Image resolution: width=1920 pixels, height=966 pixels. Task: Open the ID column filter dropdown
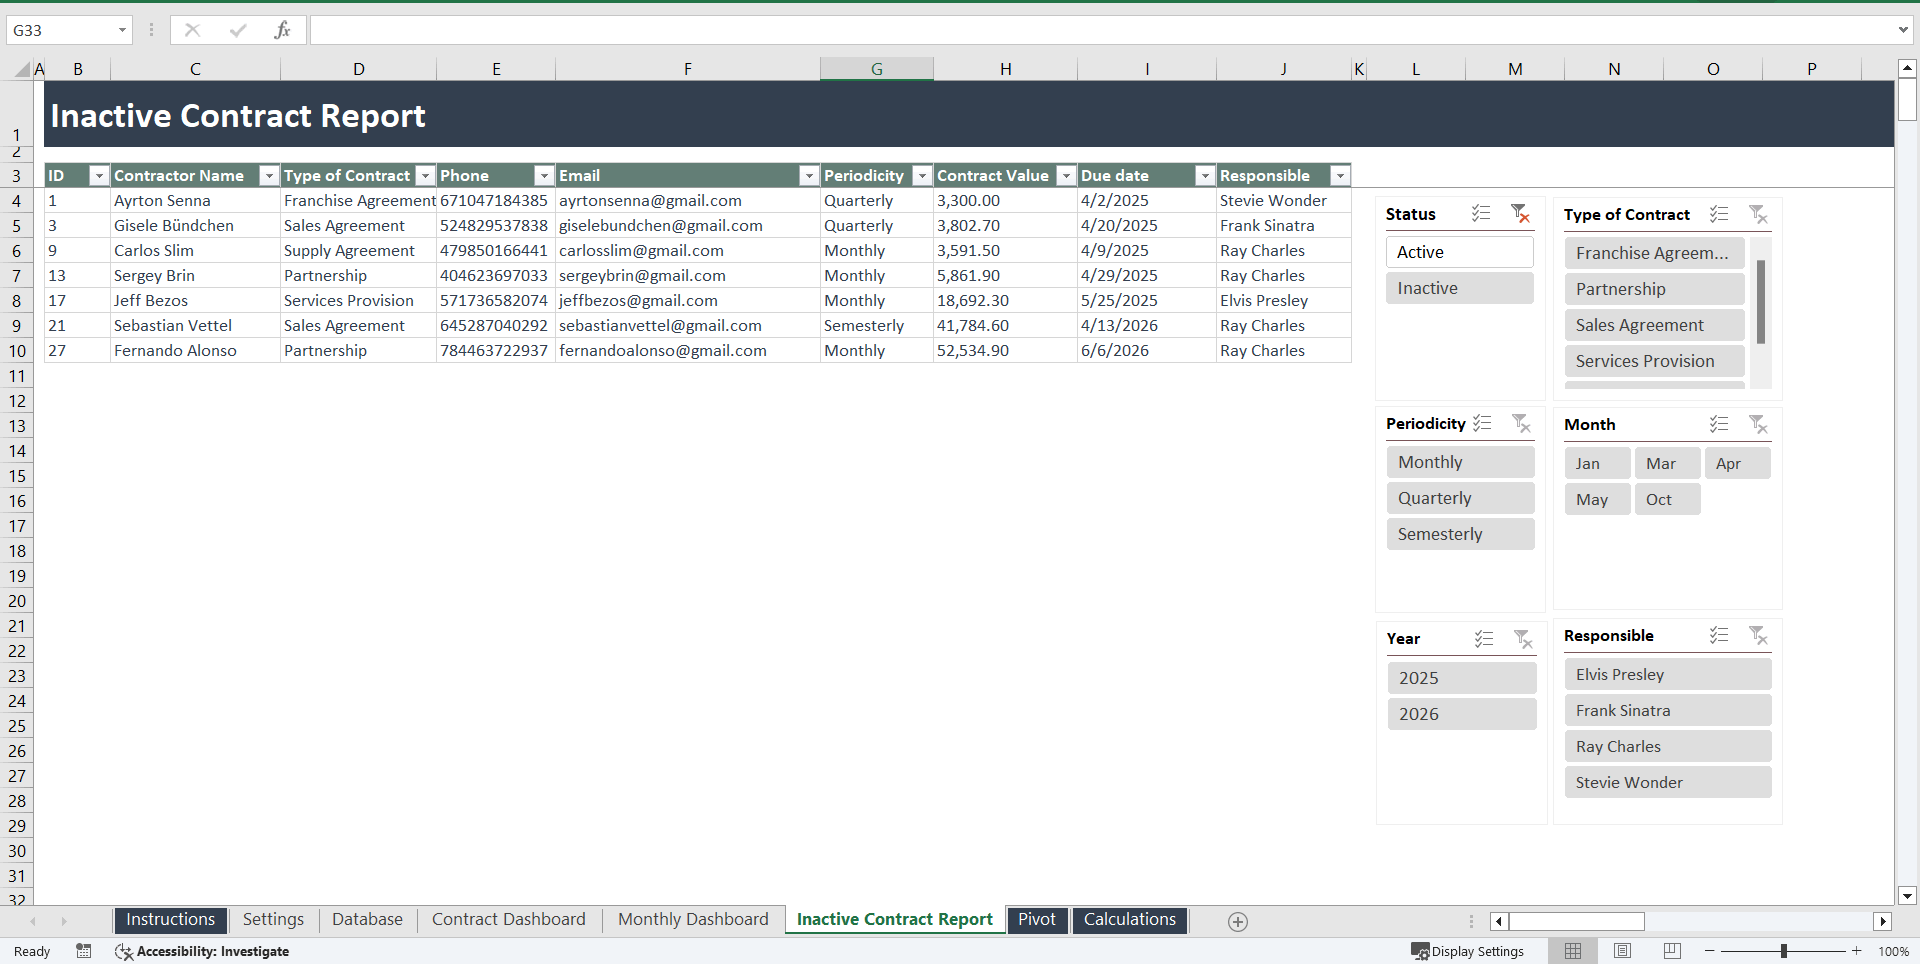point(98,176)
